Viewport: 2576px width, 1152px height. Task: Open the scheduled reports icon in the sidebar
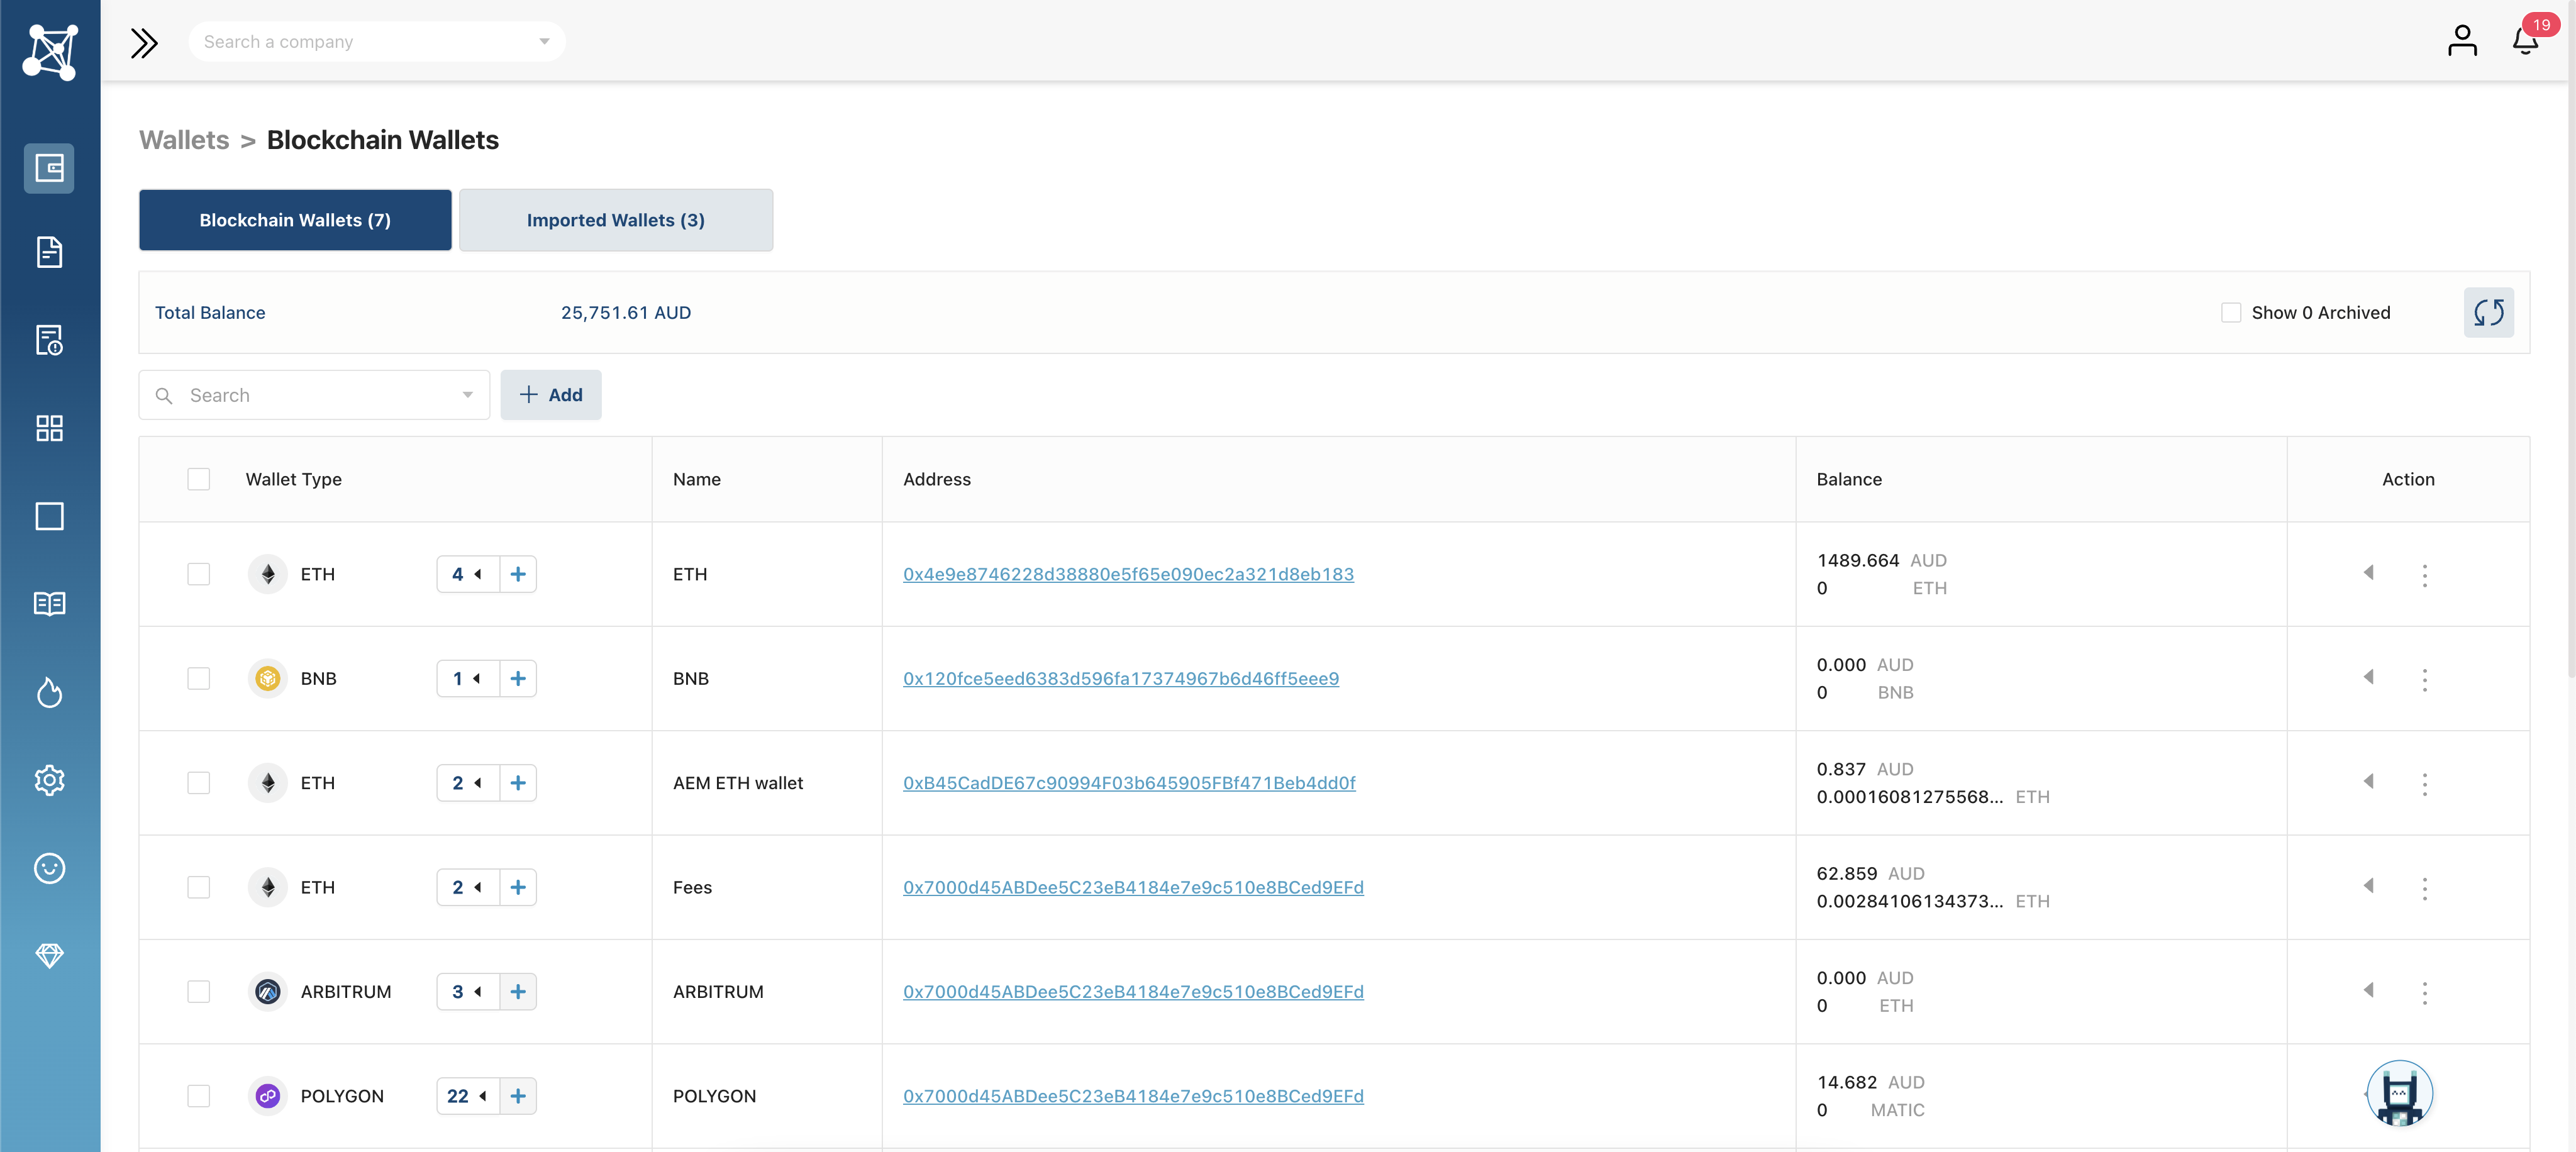click(x=49, y=340)
